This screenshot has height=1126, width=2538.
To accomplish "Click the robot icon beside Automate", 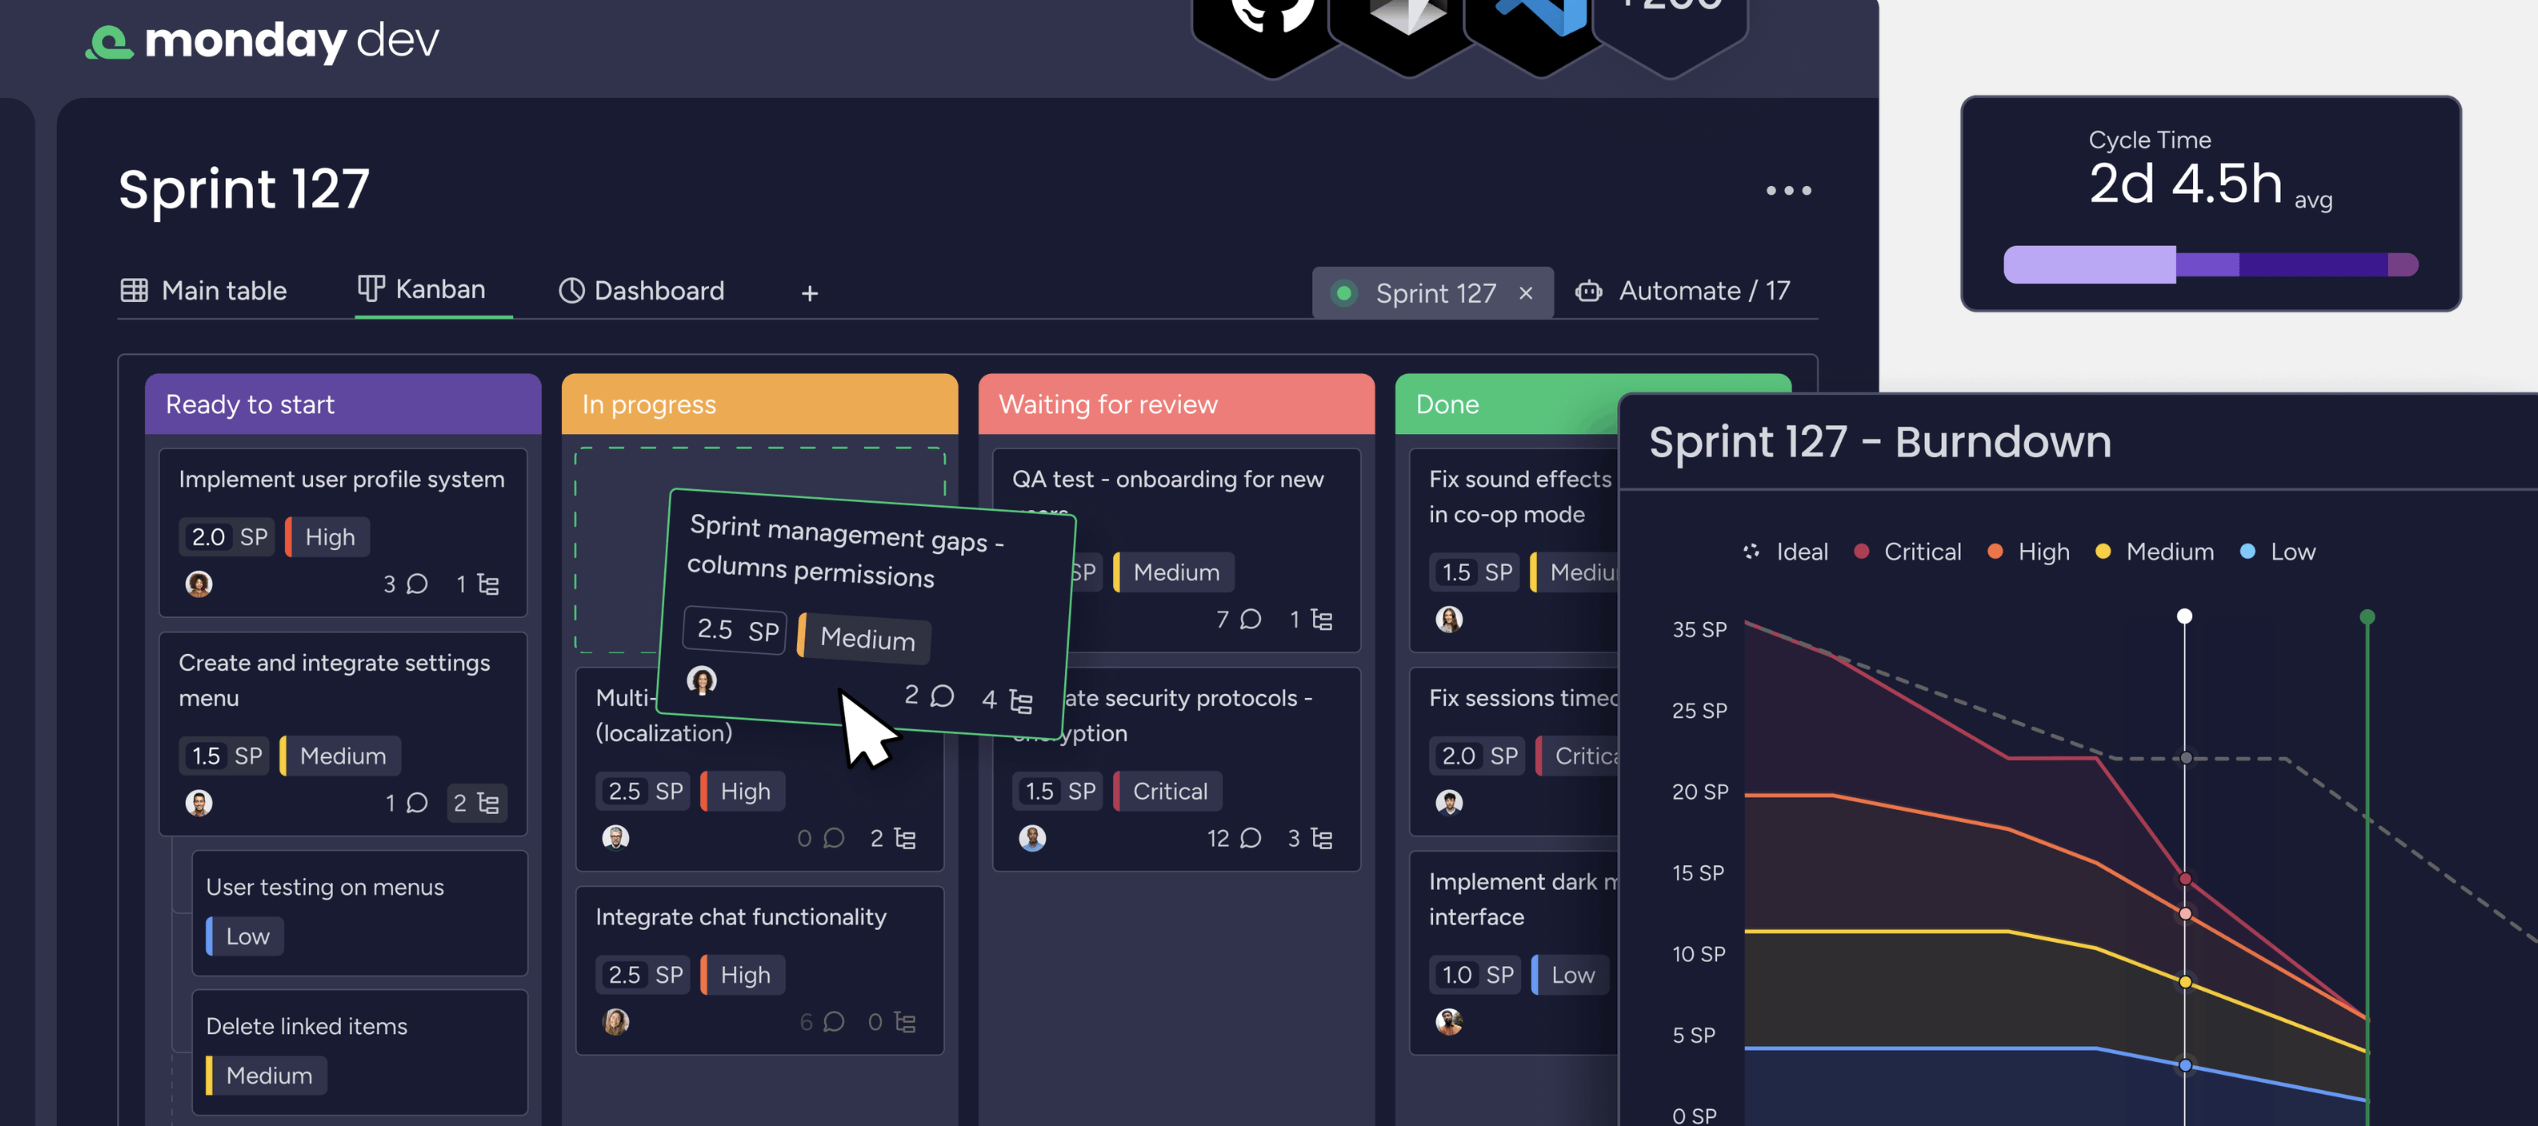I will [x=1589, y=291].
